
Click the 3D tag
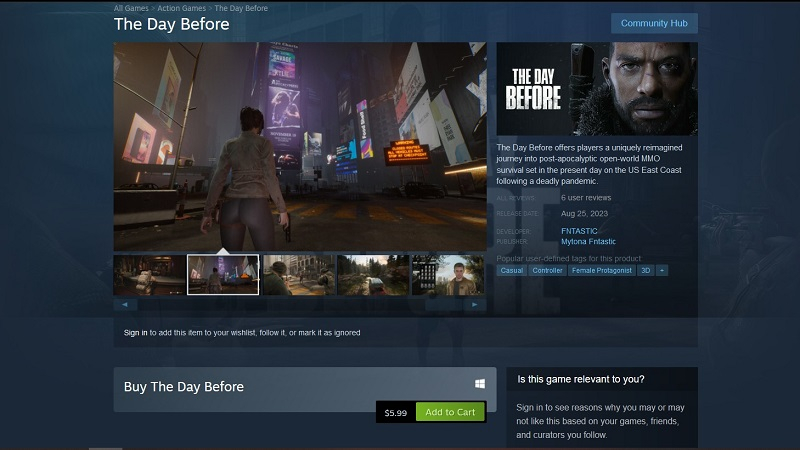click(646, 270)
